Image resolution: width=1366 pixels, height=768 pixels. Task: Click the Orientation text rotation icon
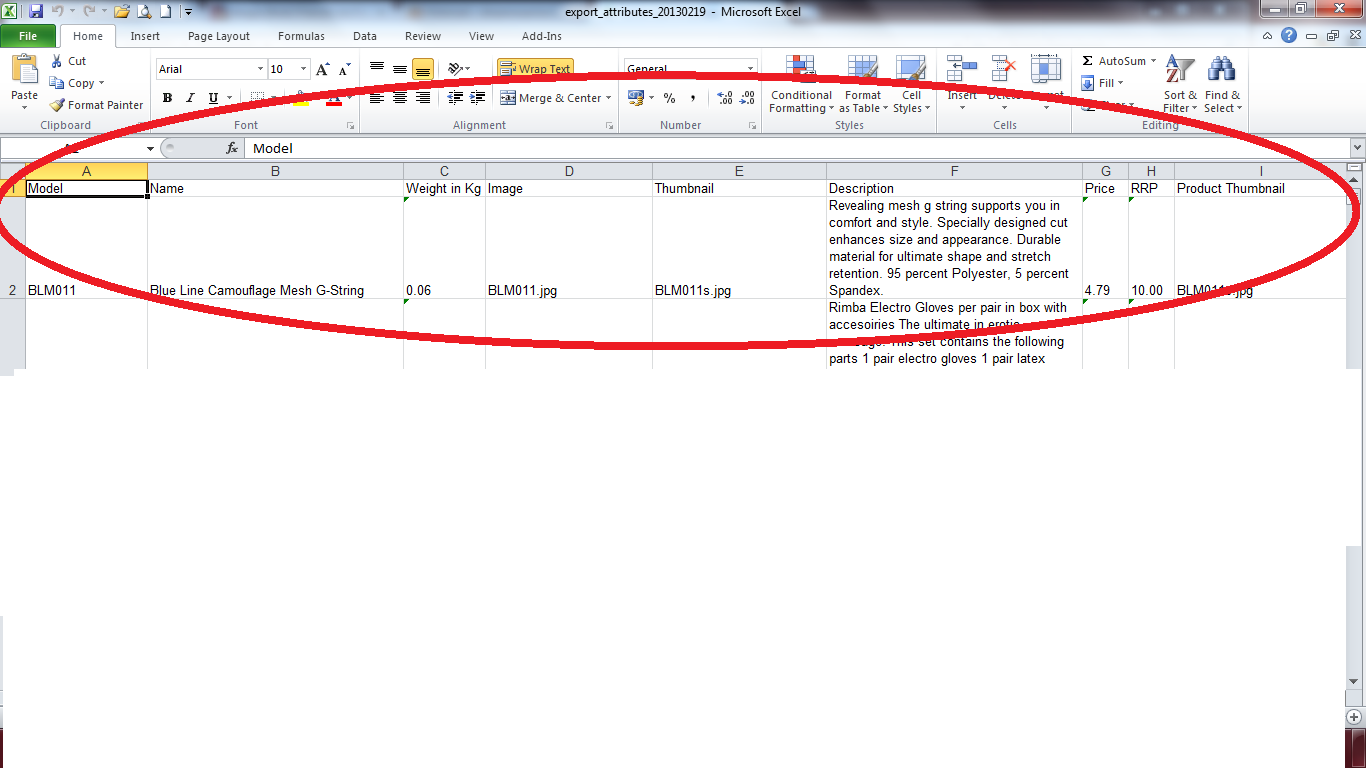tap(457, 69)
